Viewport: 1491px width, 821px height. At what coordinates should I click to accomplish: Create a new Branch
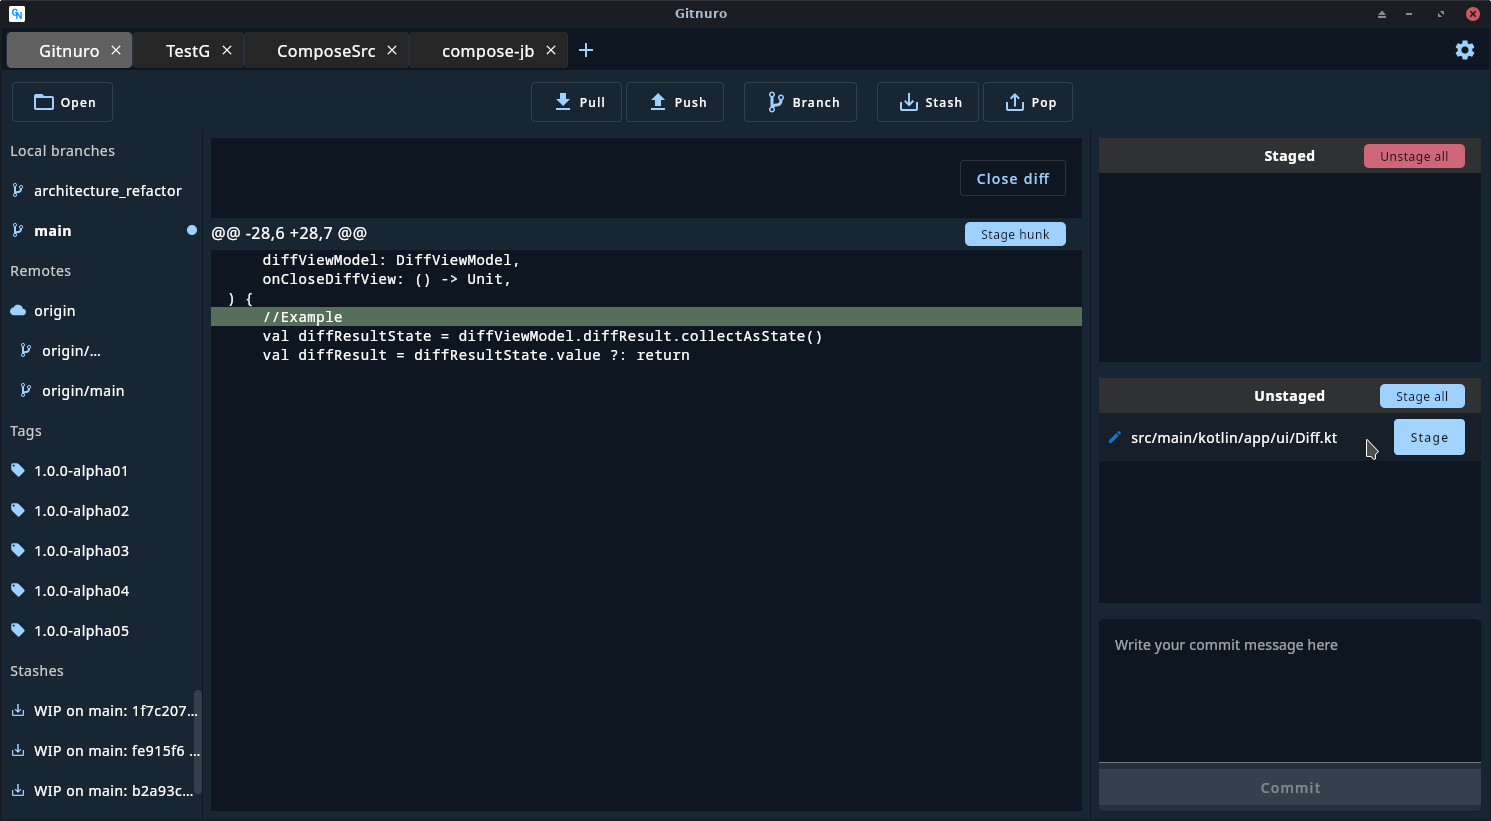point(800,102)
